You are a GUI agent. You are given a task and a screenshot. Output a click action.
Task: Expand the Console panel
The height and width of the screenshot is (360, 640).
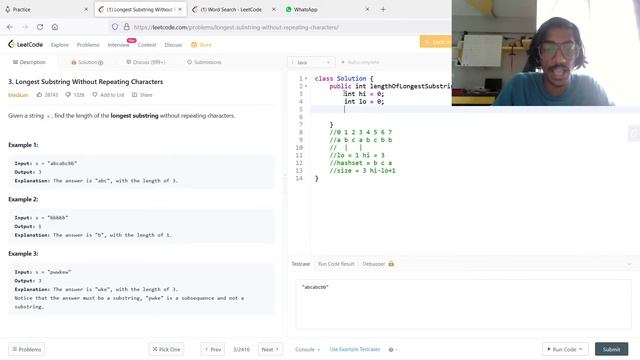307,349
